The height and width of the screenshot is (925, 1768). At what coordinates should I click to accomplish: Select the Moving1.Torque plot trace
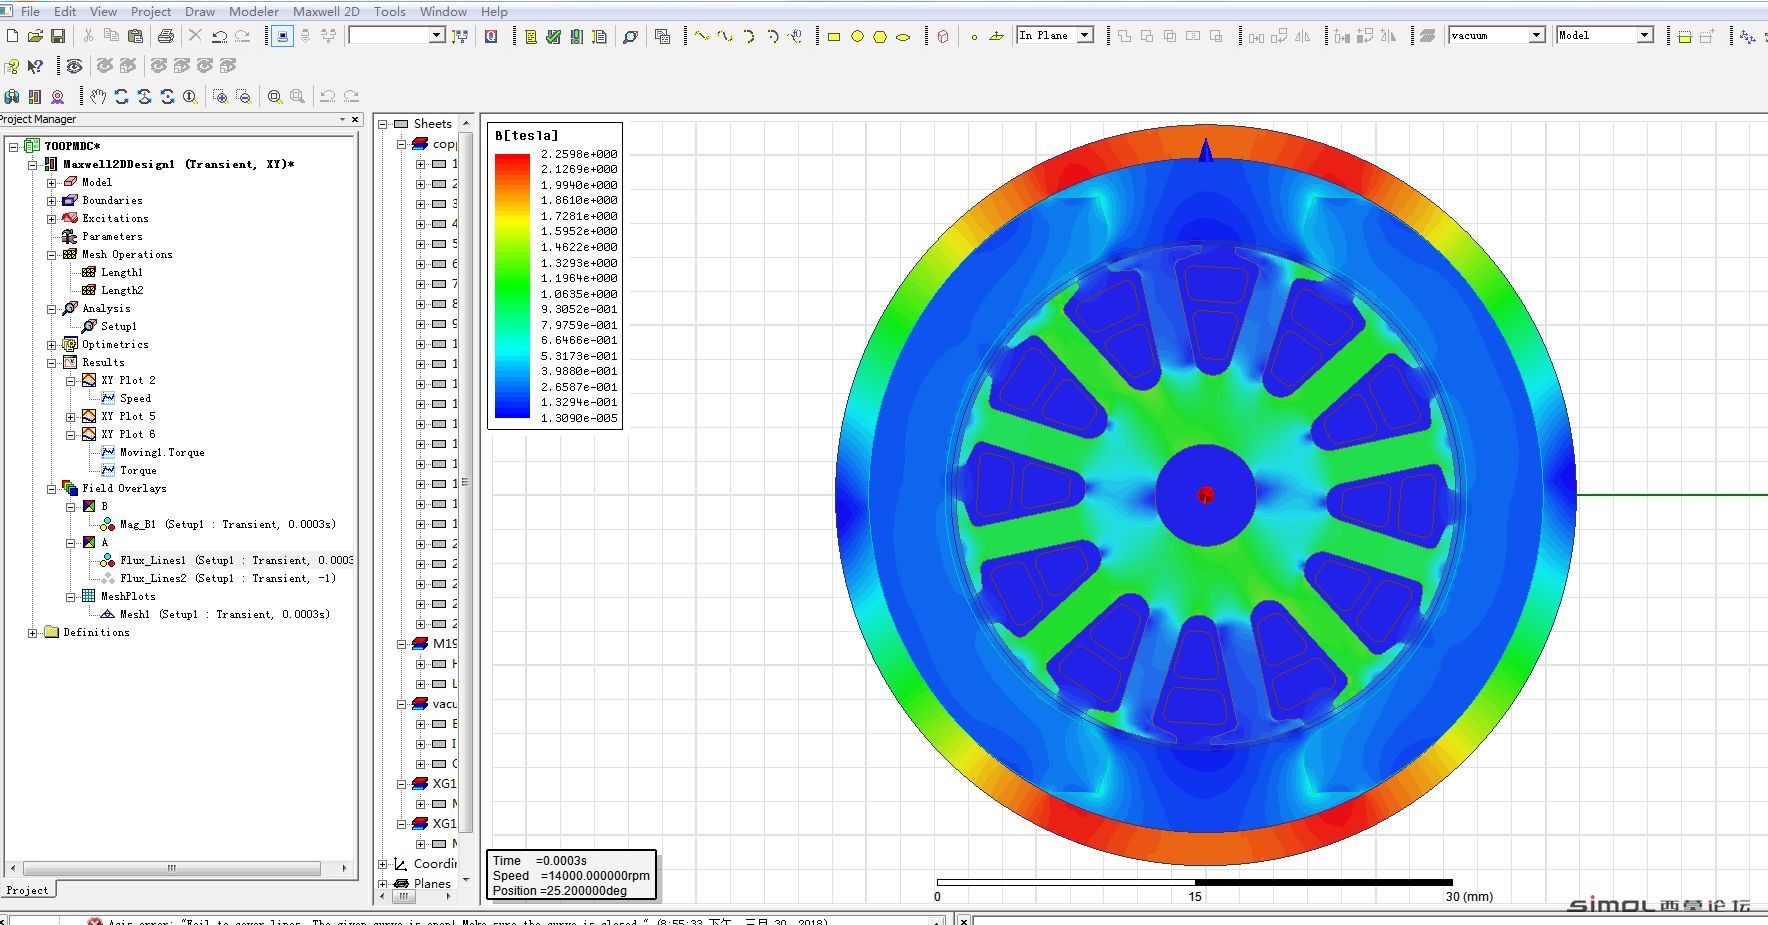(162, 452)
